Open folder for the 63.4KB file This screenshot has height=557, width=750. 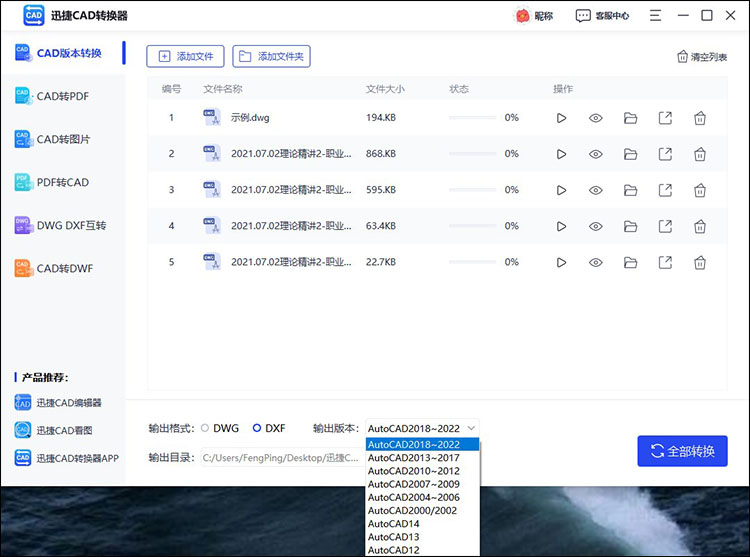(630, 226)
